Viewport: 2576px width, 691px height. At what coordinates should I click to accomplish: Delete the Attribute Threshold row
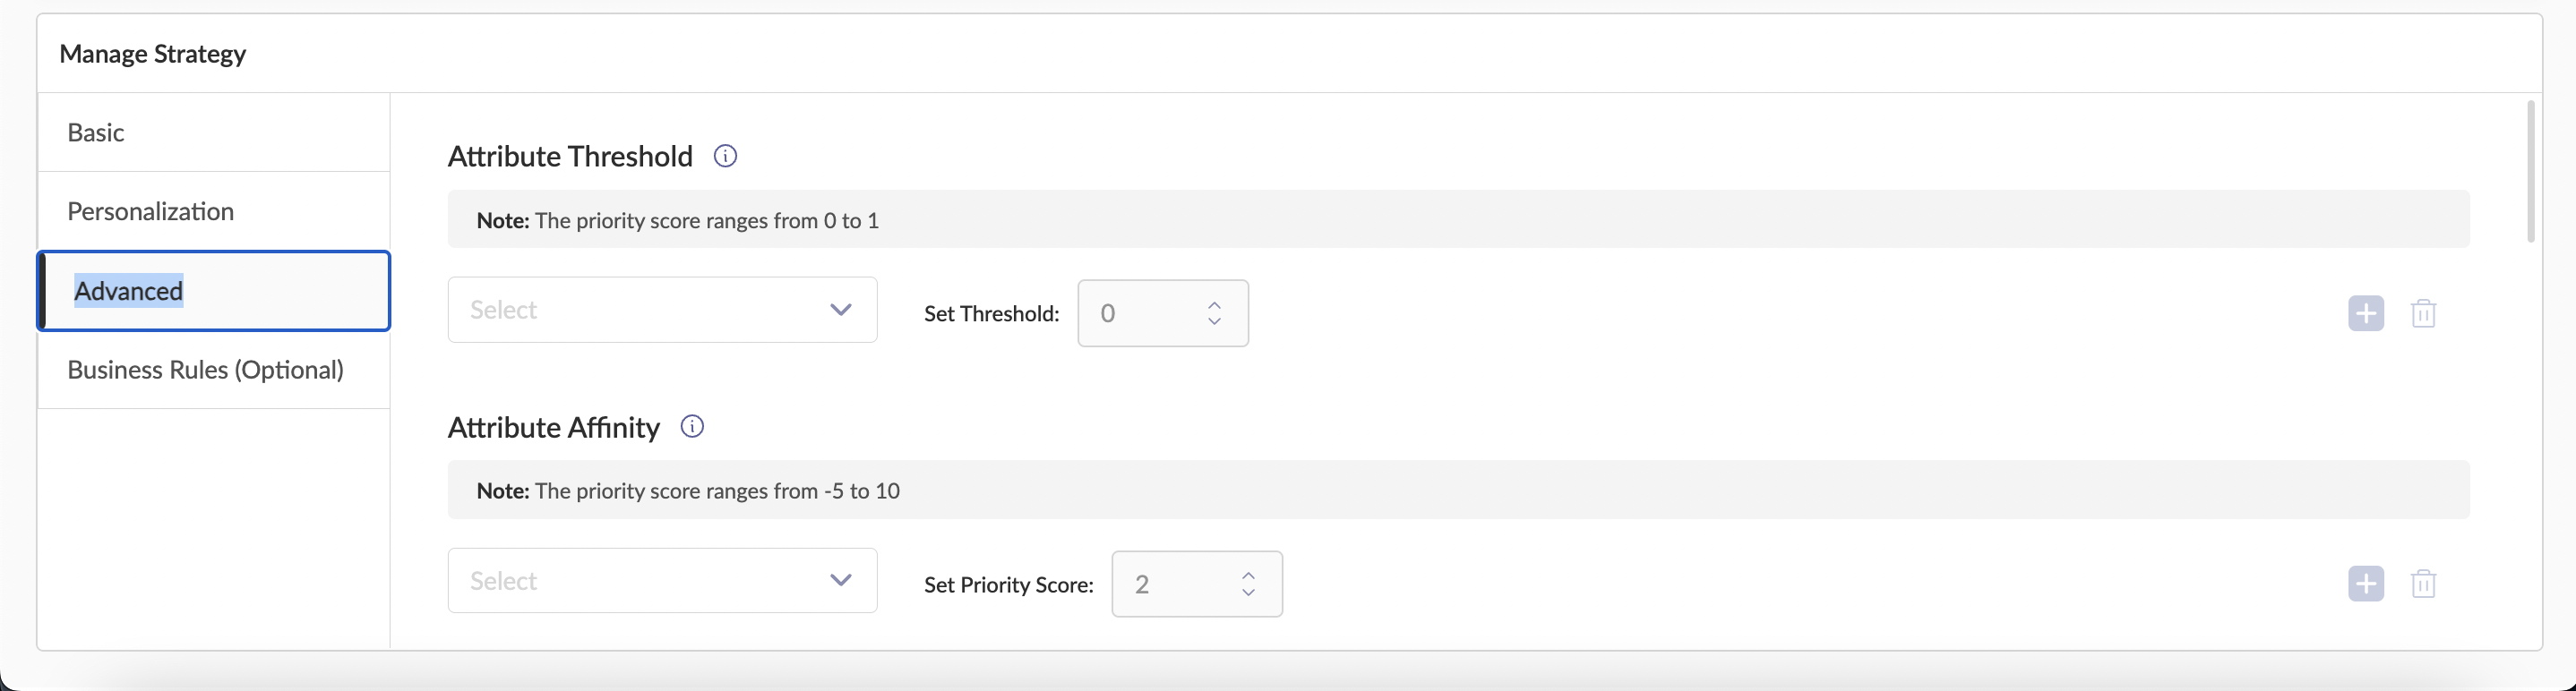click(2423, 313)
